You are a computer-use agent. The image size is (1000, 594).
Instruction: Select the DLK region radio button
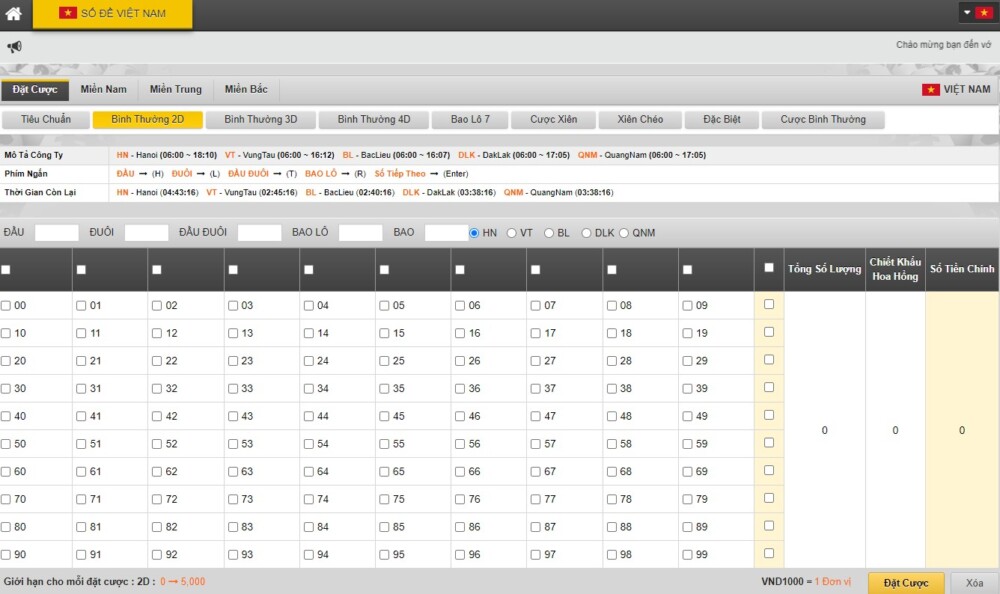point(586,233)
